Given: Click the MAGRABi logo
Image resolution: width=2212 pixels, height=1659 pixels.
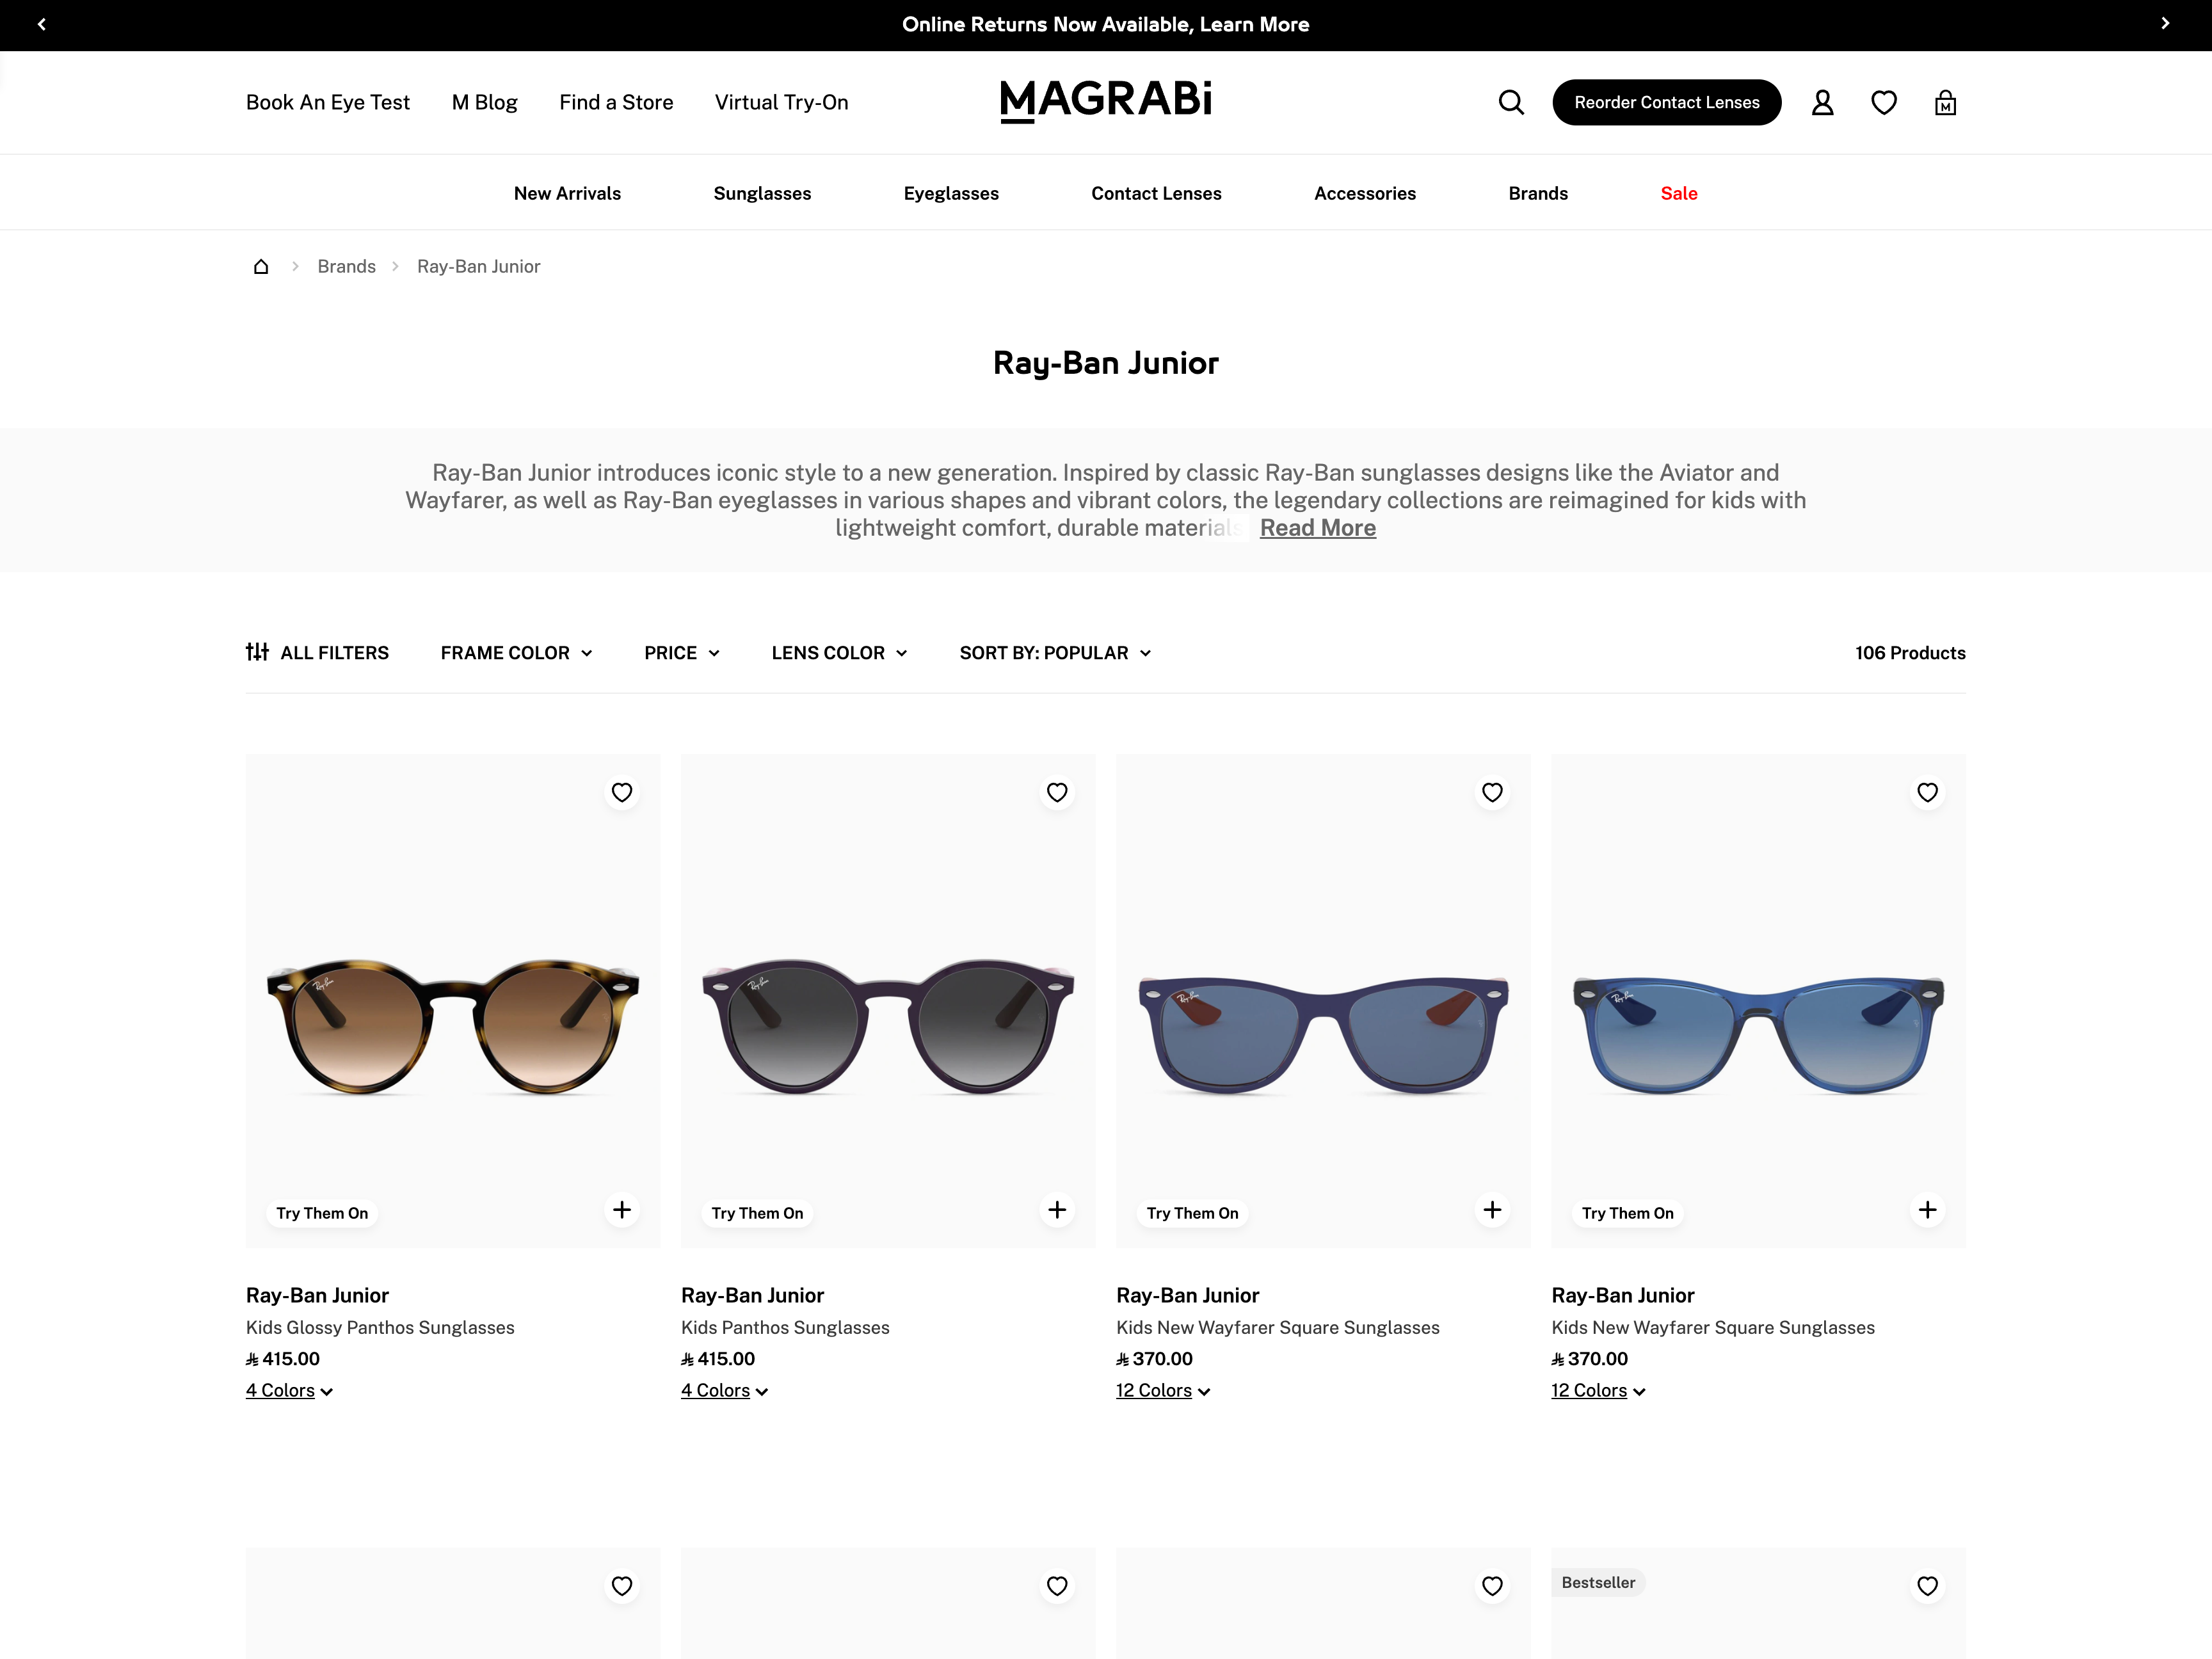Looking at the screenshot, I should pyautogui.click(x=1106, y=101).
